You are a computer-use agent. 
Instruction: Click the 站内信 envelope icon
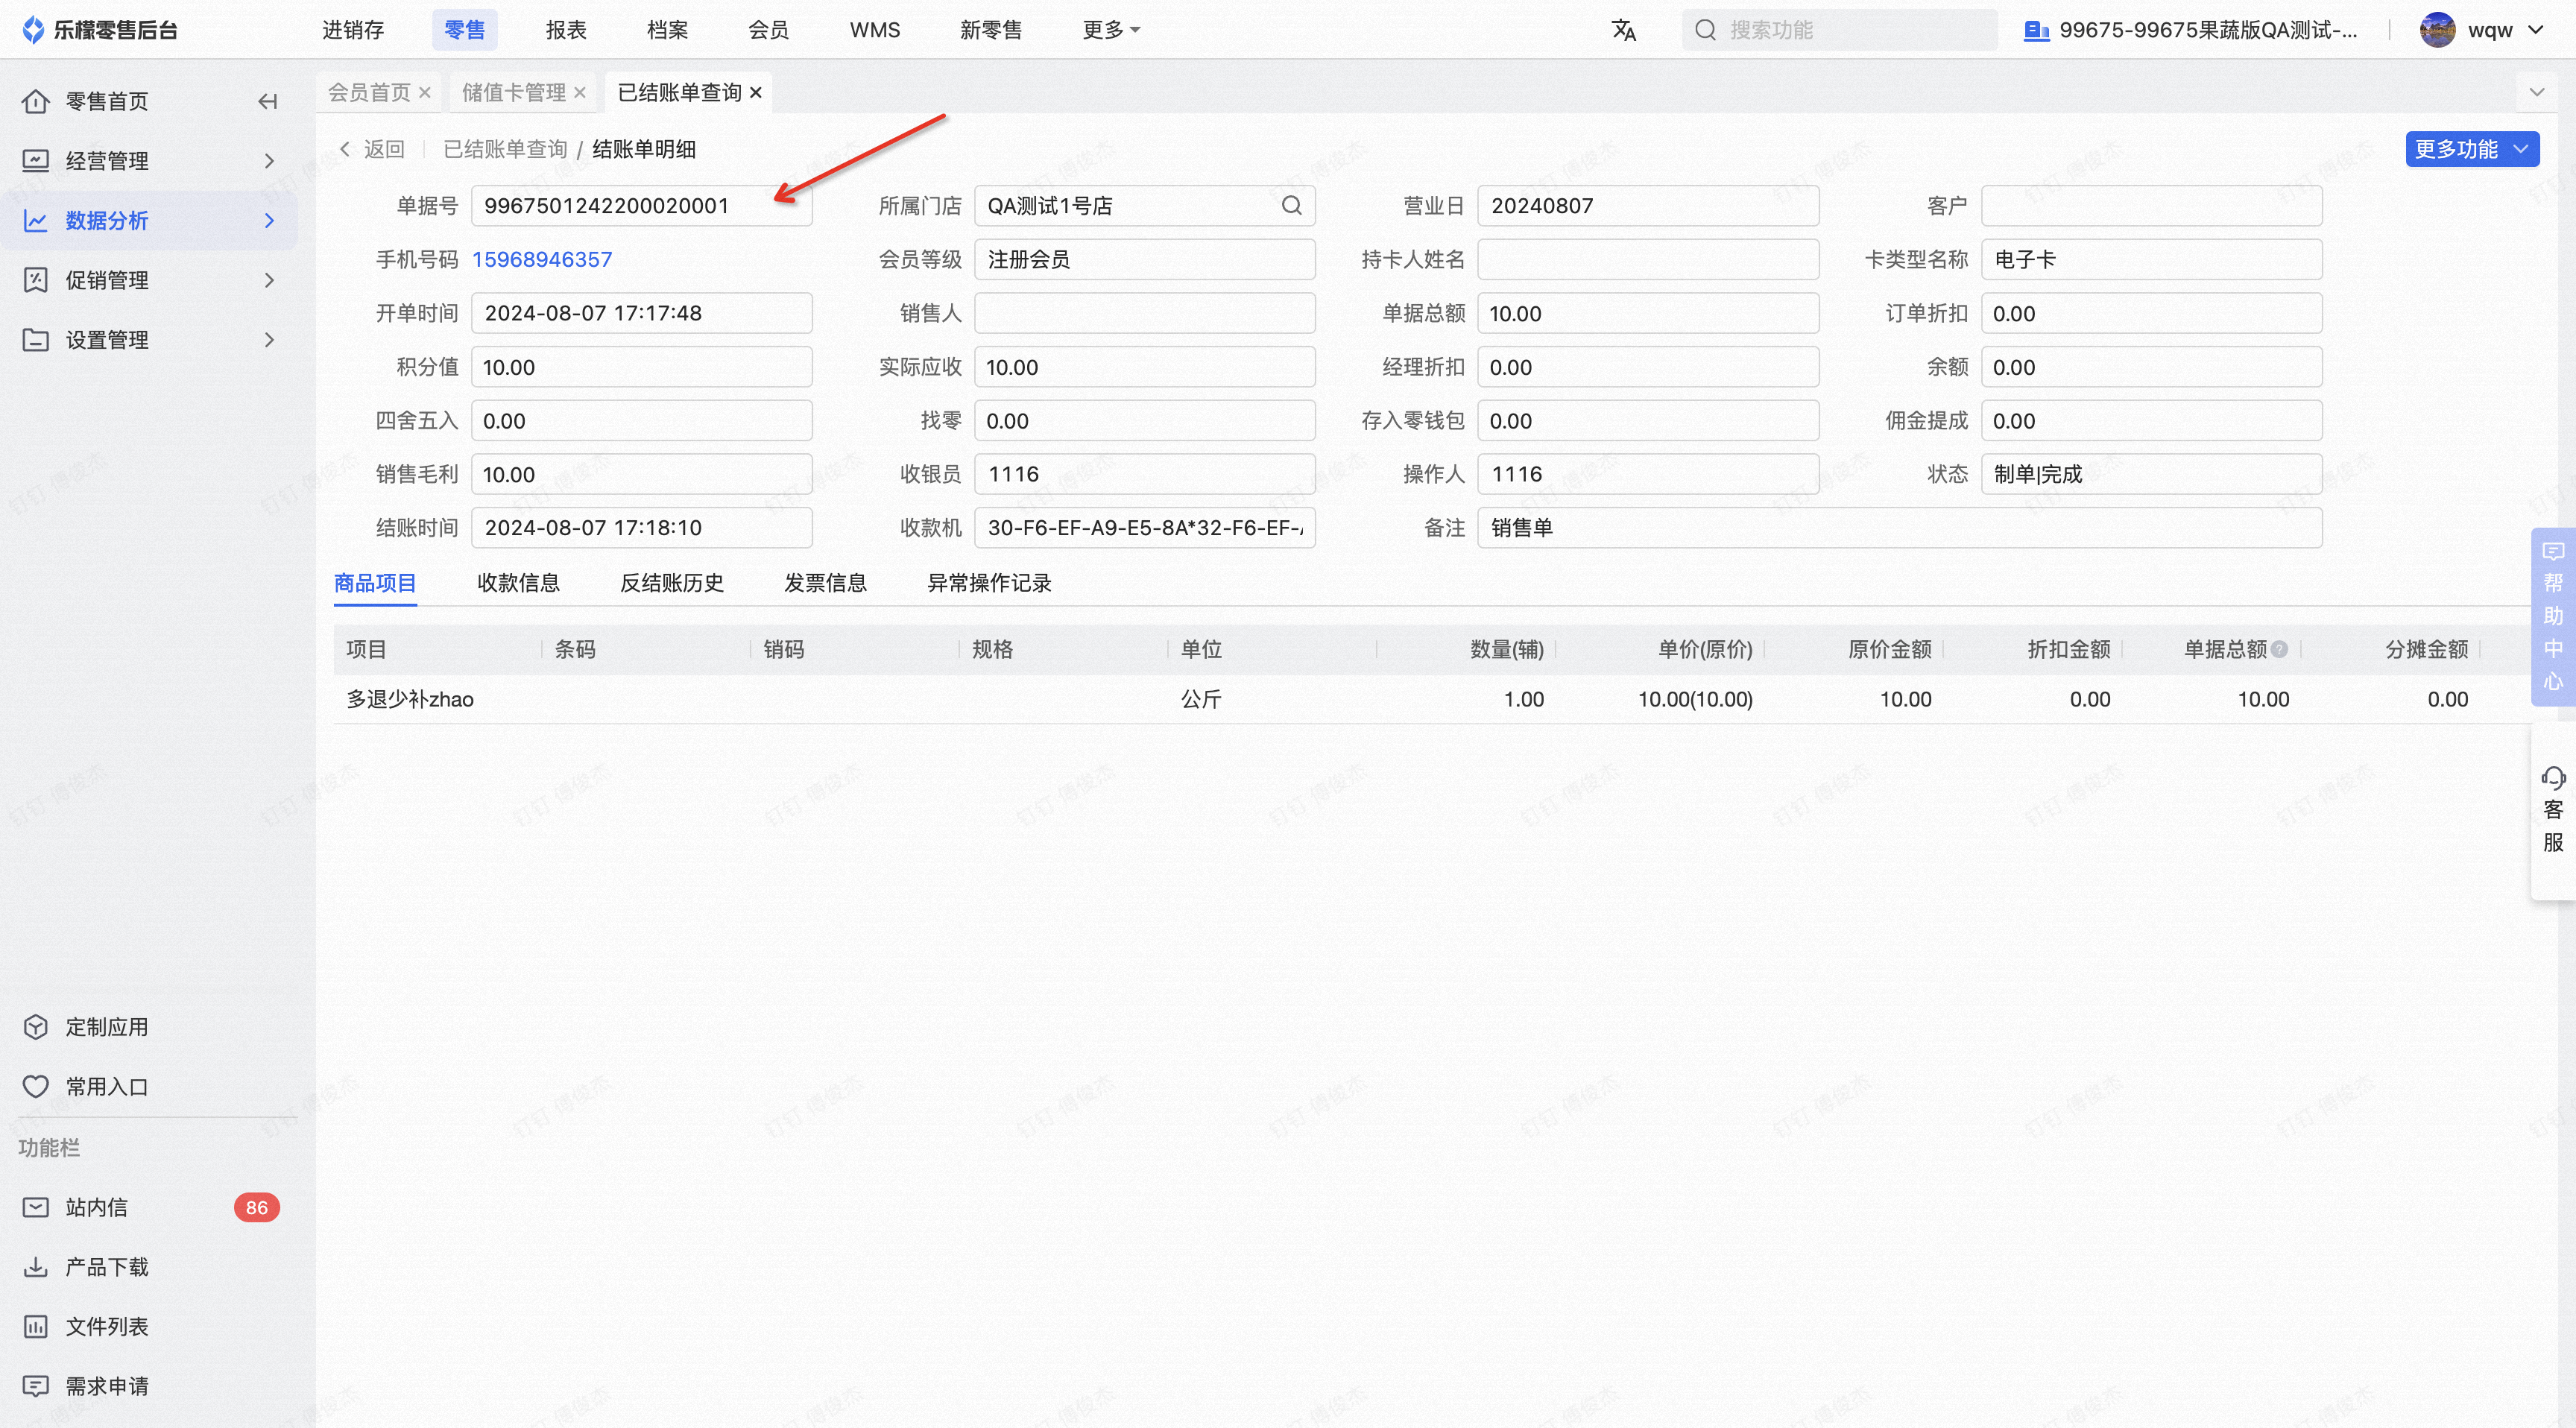[x=35, y=1208]
